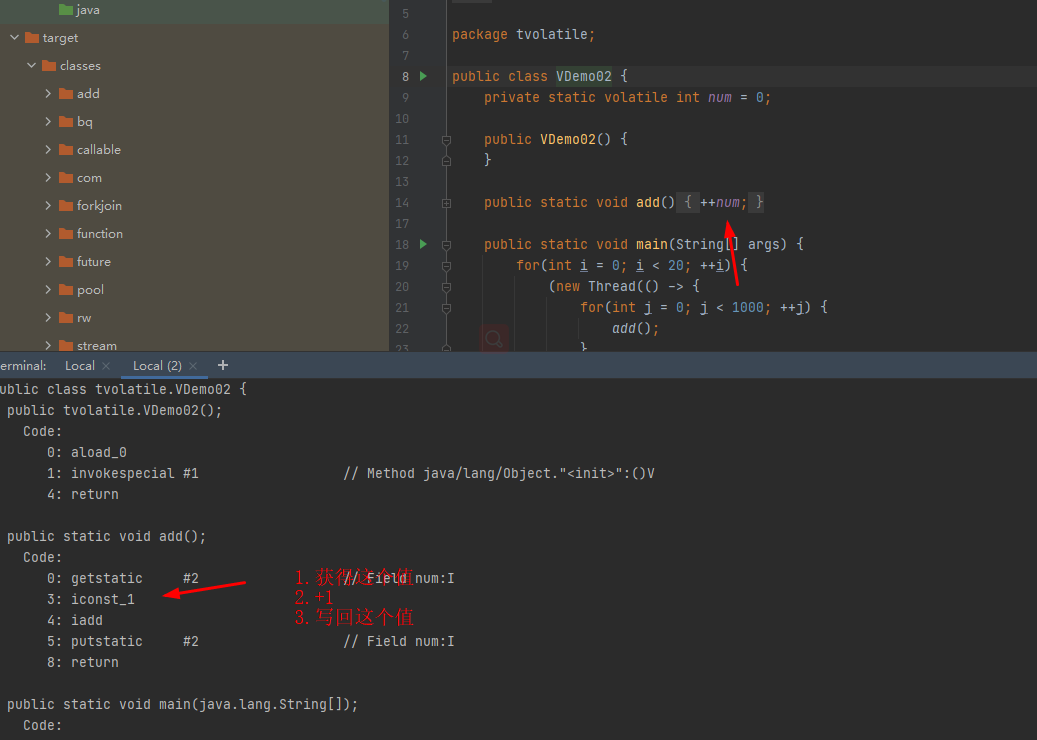Fold the Thread lambda at line 20
Screen dimensions: 1037x740
click(x=446, y=287)
